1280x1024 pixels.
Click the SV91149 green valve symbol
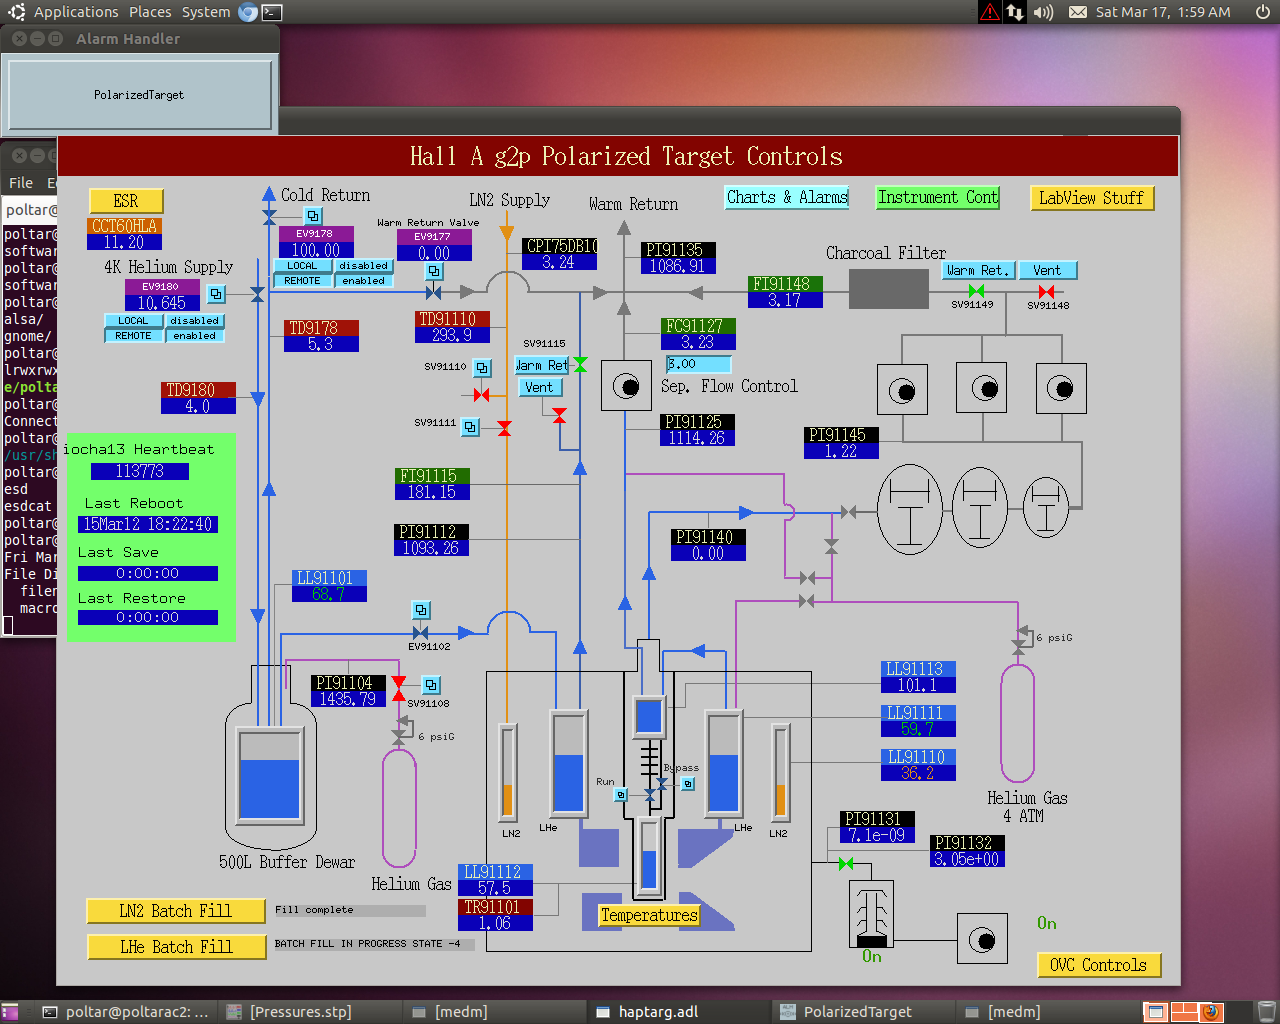tap(977, 292)
